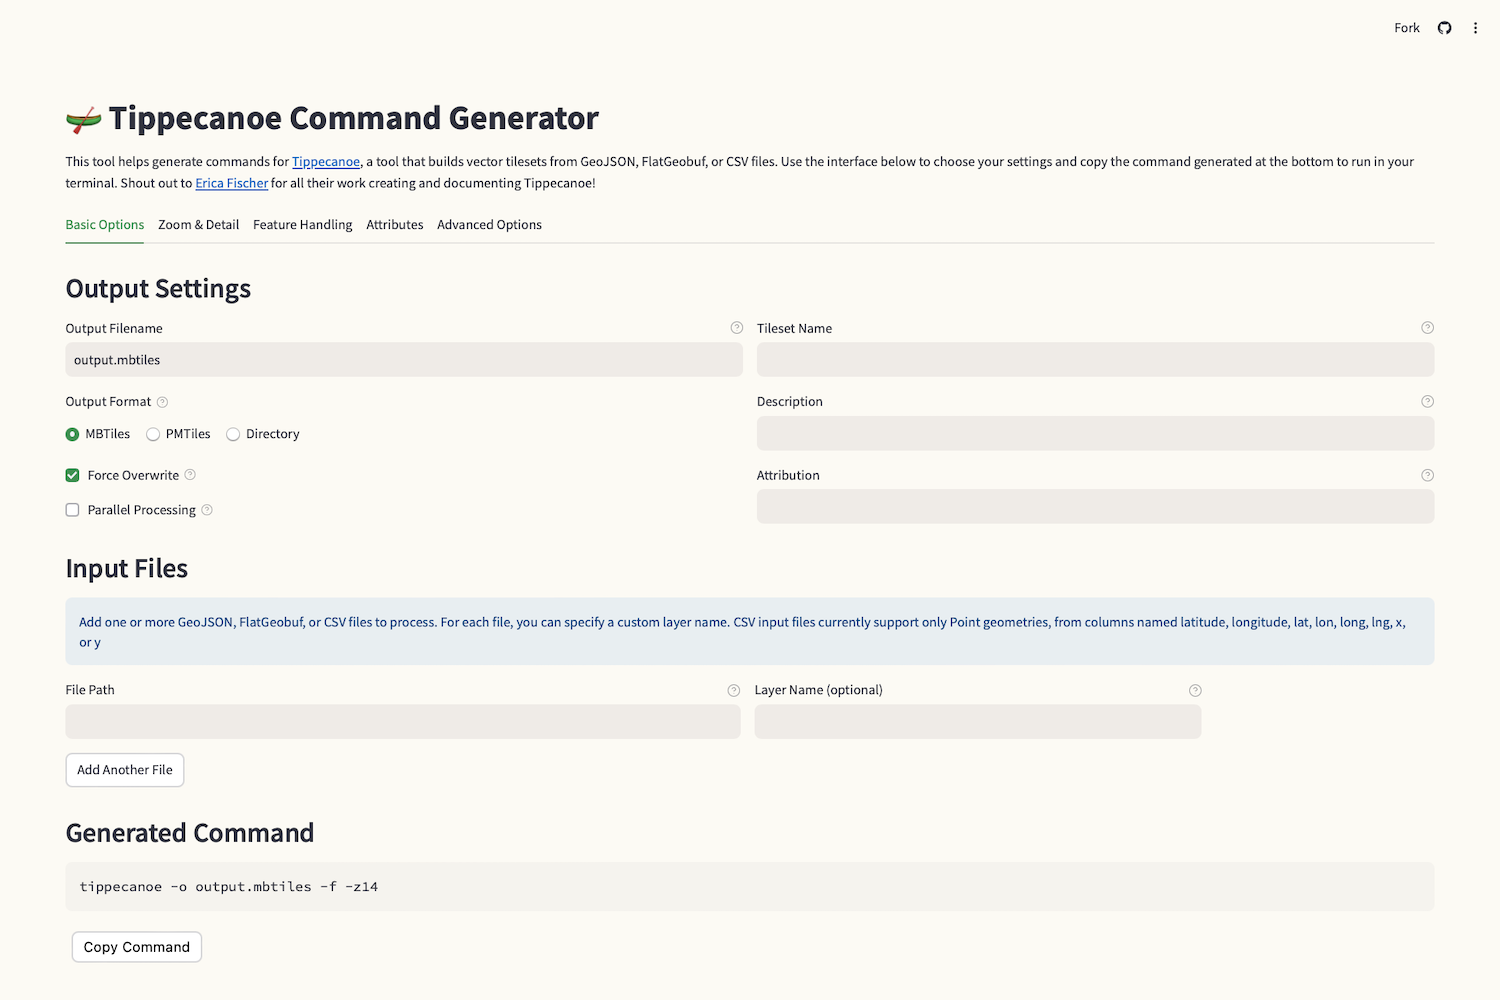Focus the Output Filename input
The image size is (1500, 1000).
click(404, 360)
